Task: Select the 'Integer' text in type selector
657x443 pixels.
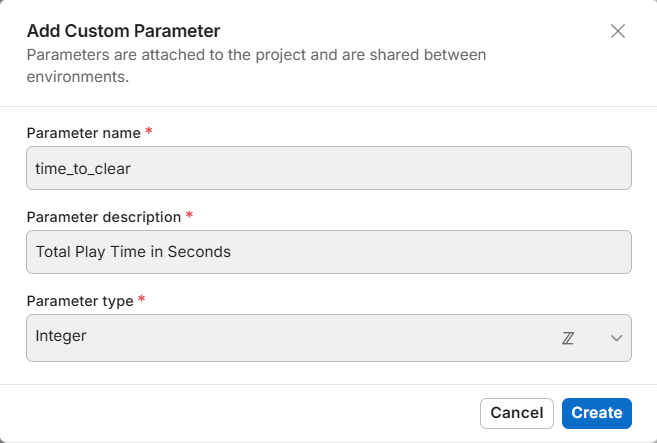Action: pos(61,336)
